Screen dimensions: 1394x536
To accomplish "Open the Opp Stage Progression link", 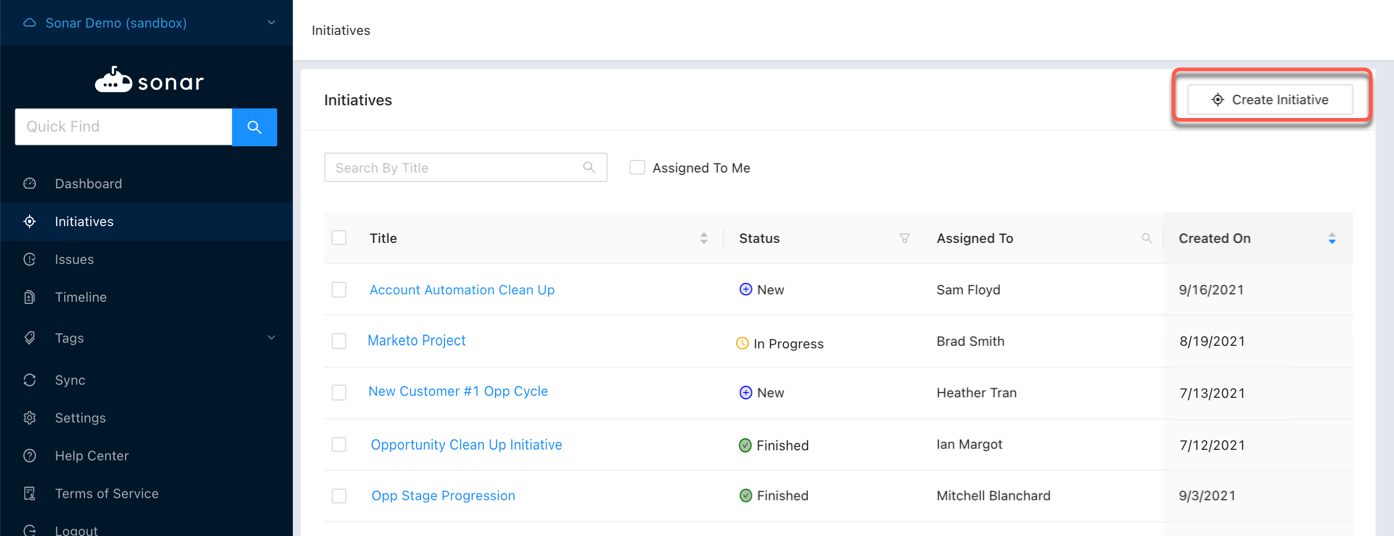I will [x=443, y=496].
